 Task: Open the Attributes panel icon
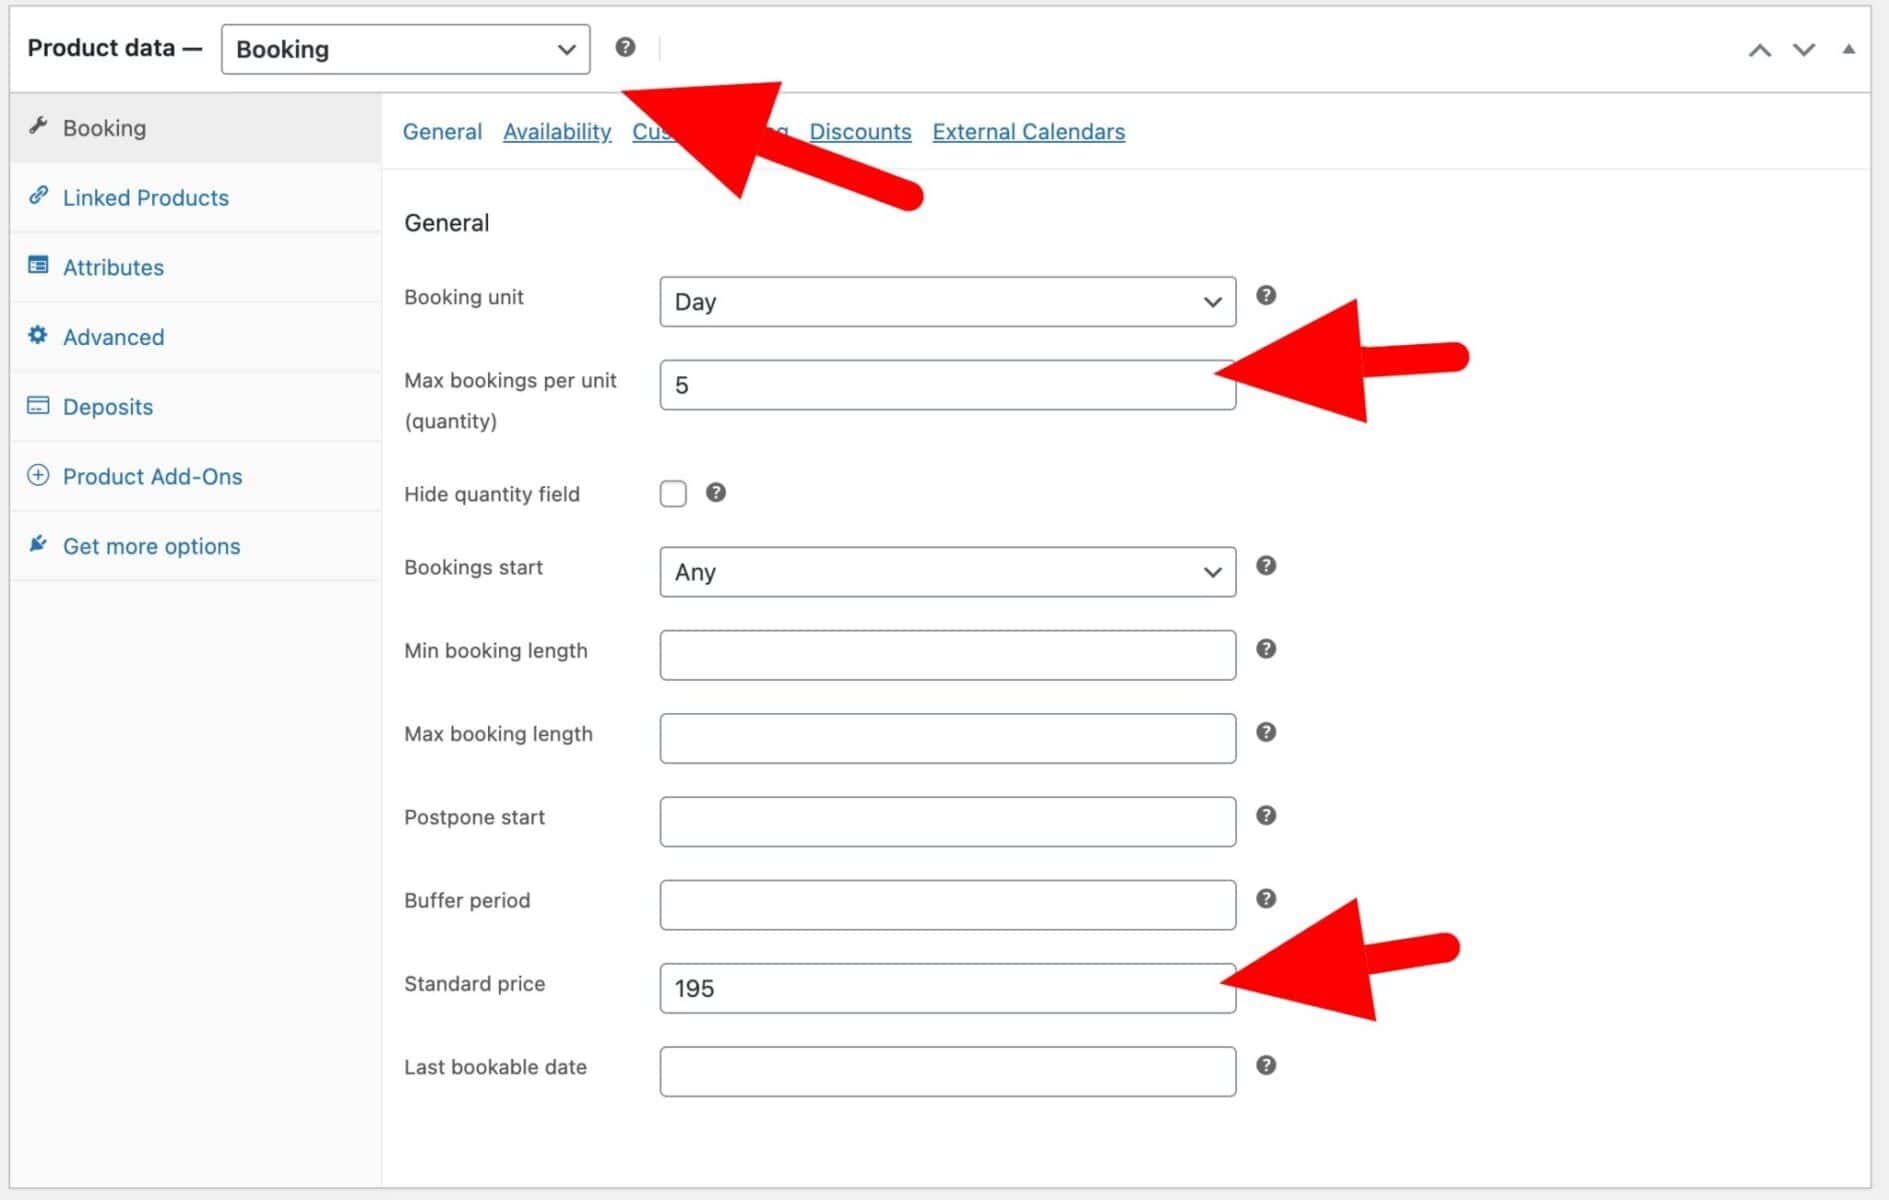[x=37, y=265]
